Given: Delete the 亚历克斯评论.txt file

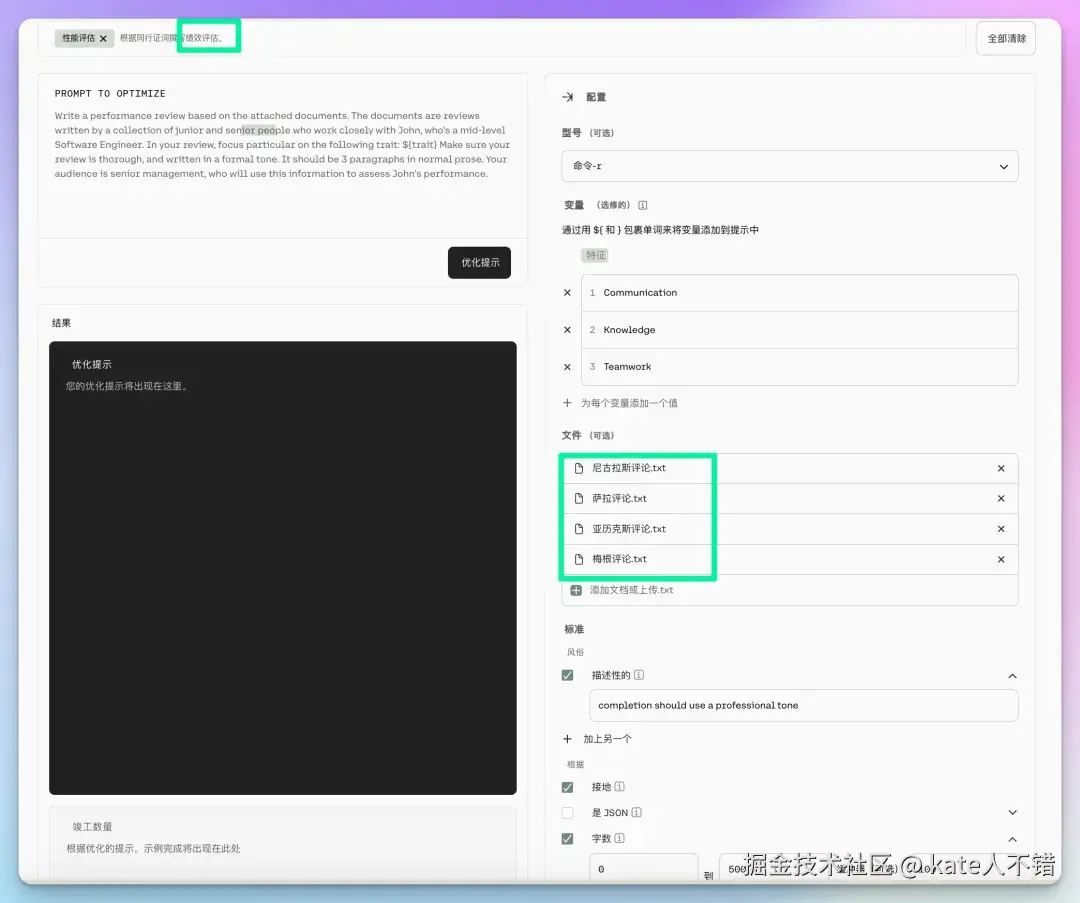Looking at the screenshot, I should tap(1001, 529).
